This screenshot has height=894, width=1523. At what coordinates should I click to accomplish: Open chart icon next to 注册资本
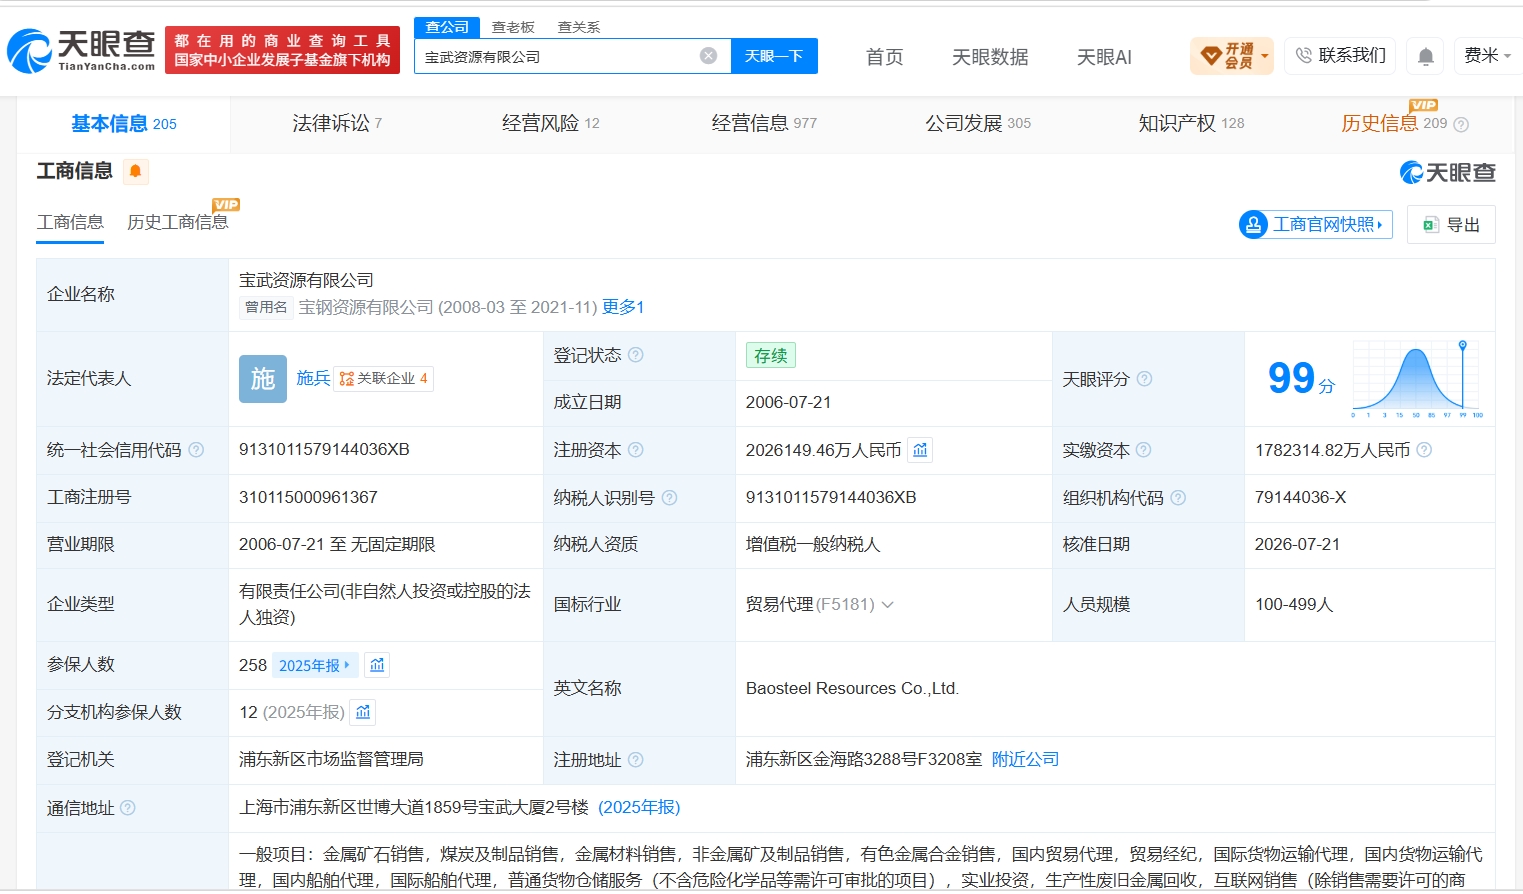(920, 450)
